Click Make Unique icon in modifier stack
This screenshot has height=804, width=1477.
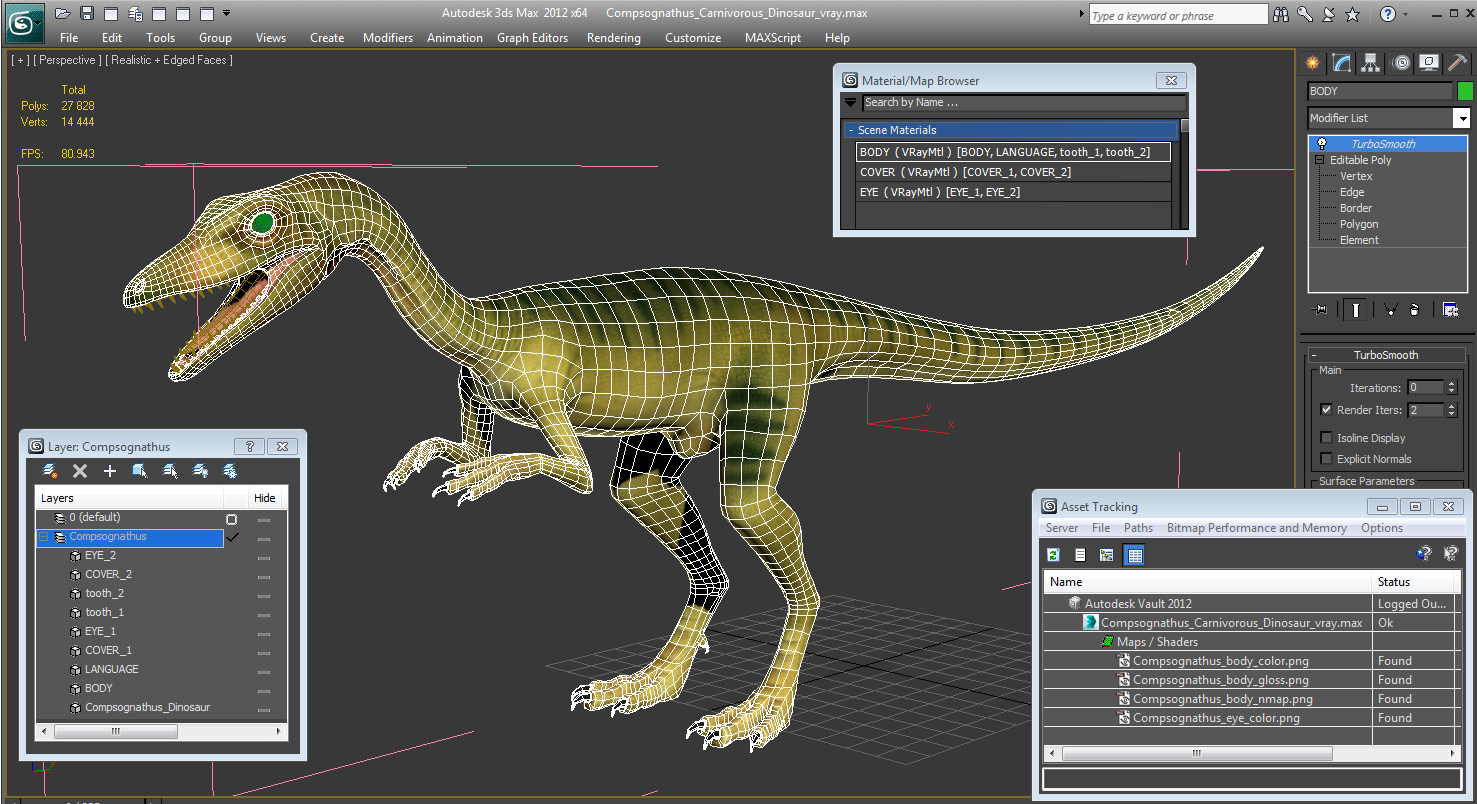(x=1390, y=310)
